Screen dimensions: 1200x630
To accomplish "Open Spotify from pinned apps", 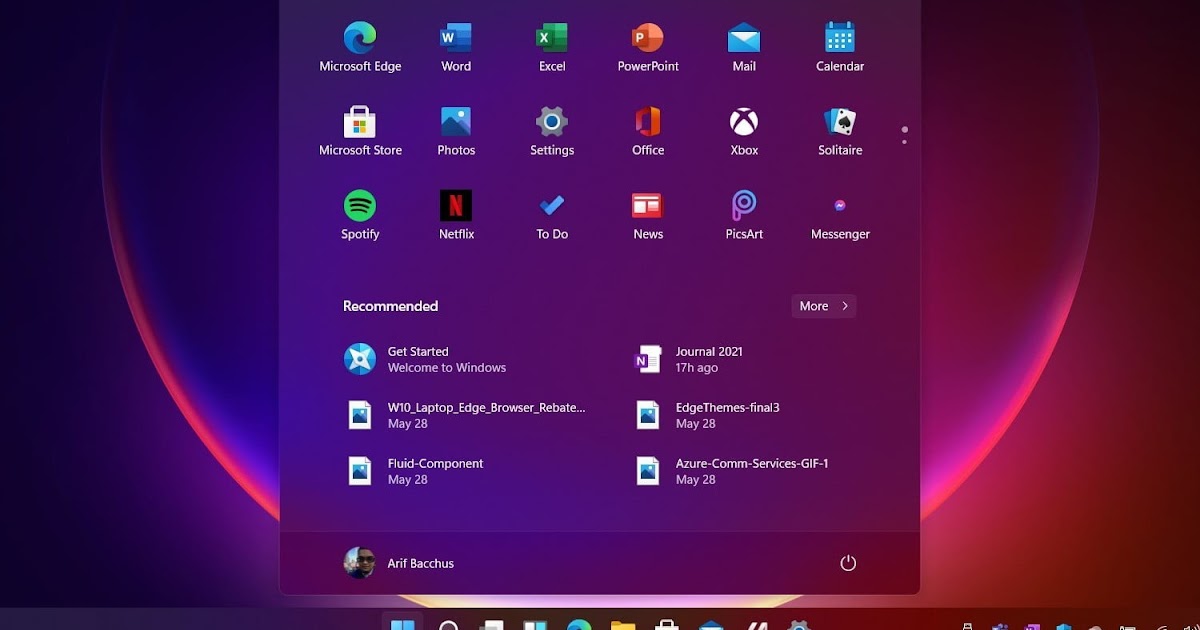I will pos(360,216).
